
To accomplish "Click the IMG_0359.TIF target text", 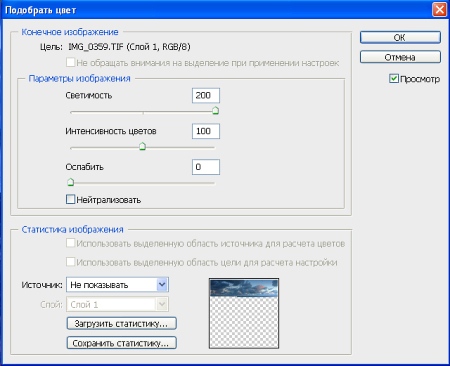I will [x=129, y=47].
